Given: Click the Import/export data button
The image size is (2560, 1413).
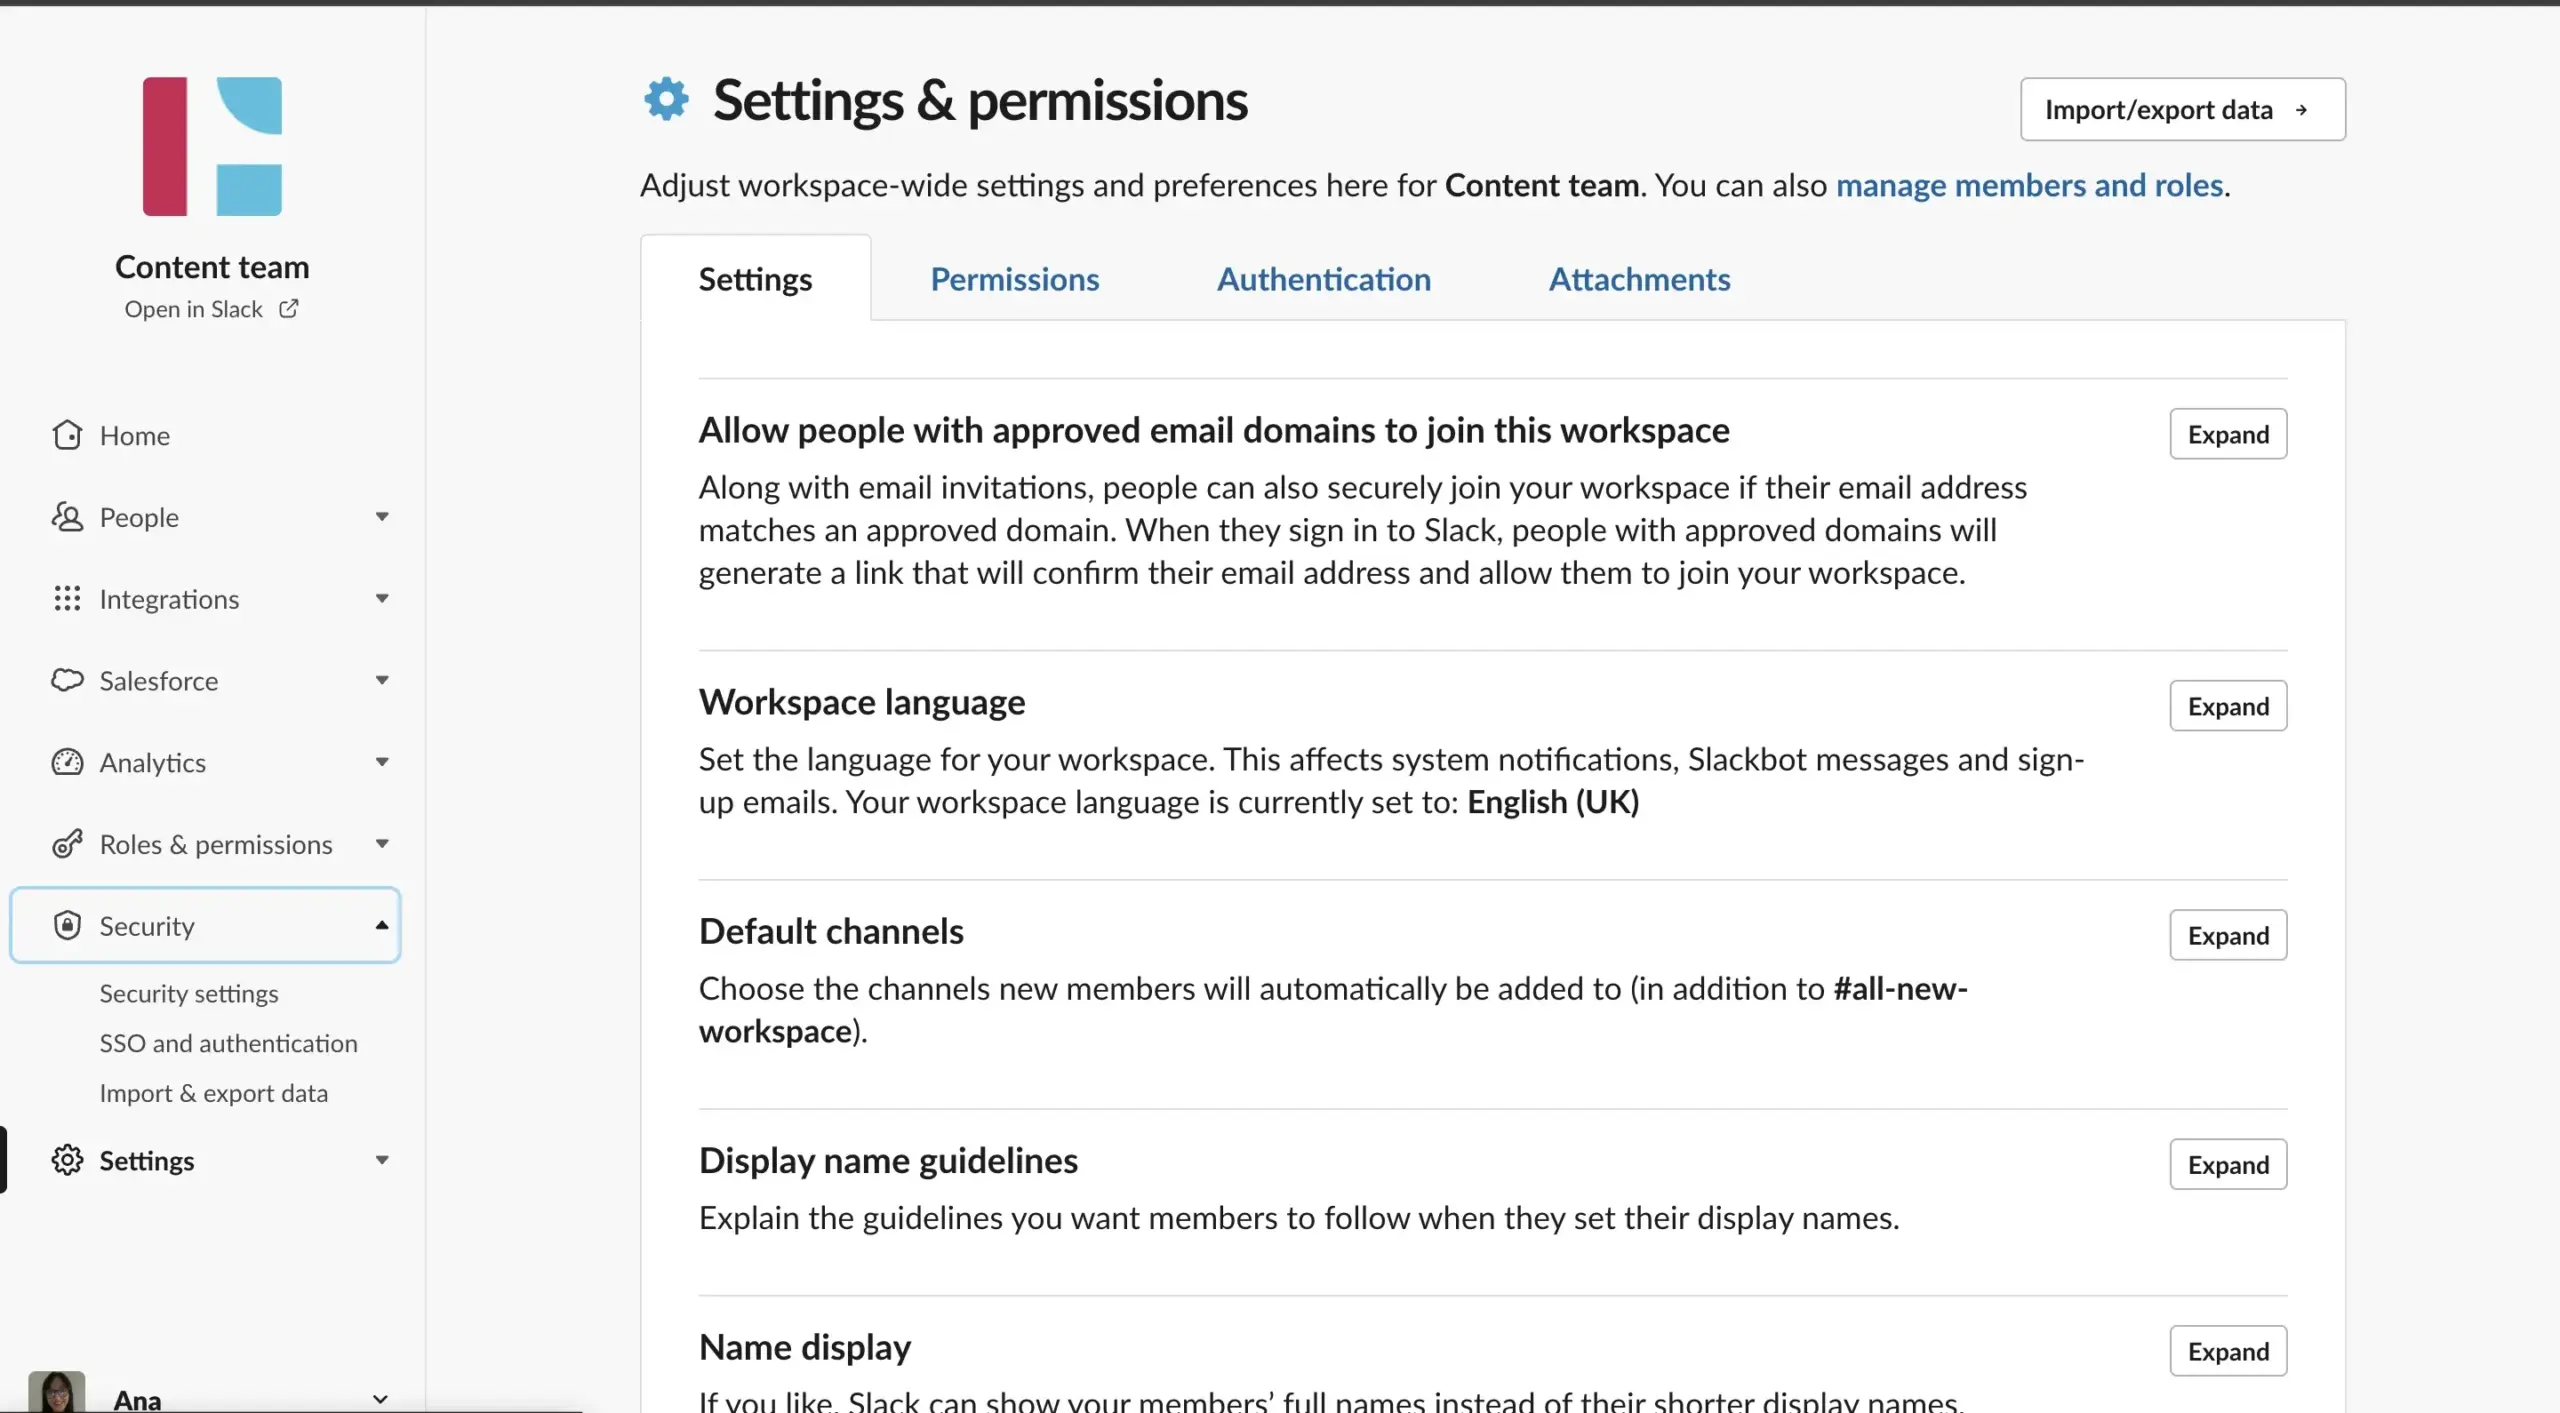Looking at the screenshot, I should (2182, 109).
